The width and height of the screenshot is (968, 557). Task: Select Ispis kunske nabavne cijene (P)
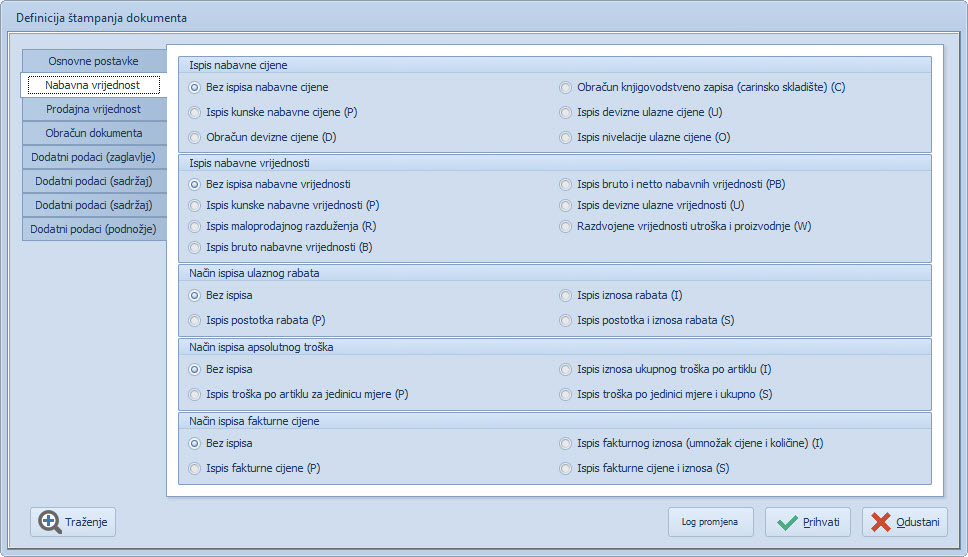195,113
